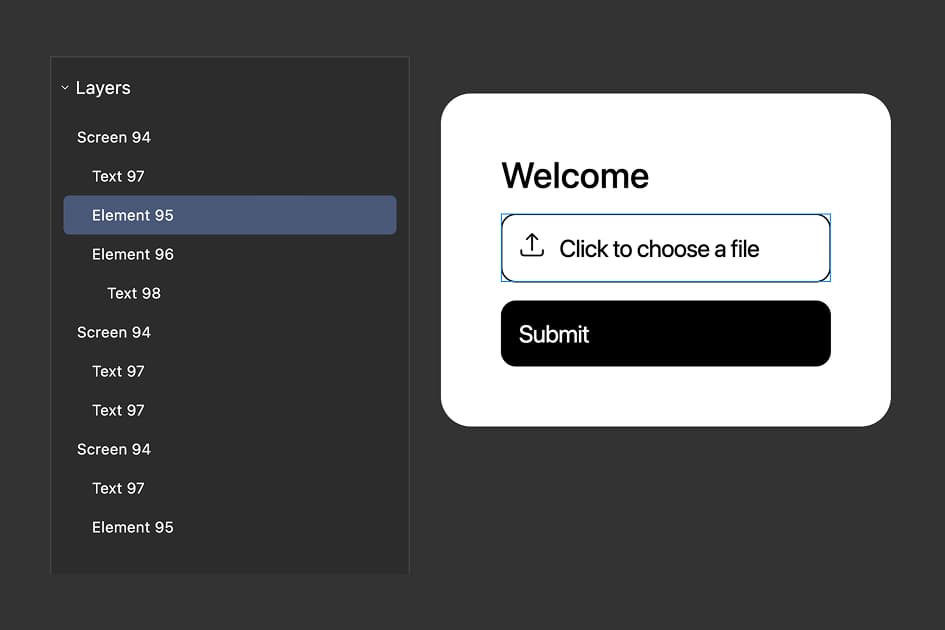
Task: Select the Text 97 layer under third screen
Action: click(x=118, y=488)
